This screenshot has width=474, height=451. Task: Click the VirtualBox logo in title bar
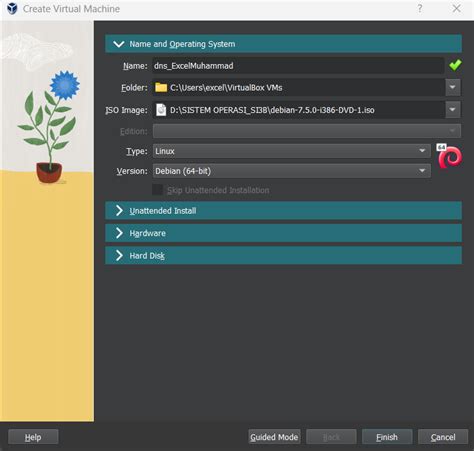(12, 9)
